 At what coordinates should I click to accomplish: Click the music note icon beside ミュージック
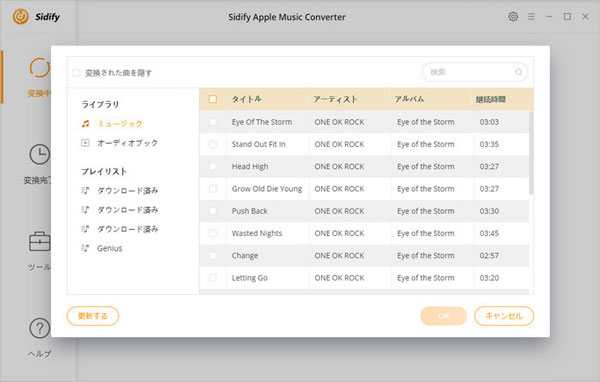tap(85, 124)
